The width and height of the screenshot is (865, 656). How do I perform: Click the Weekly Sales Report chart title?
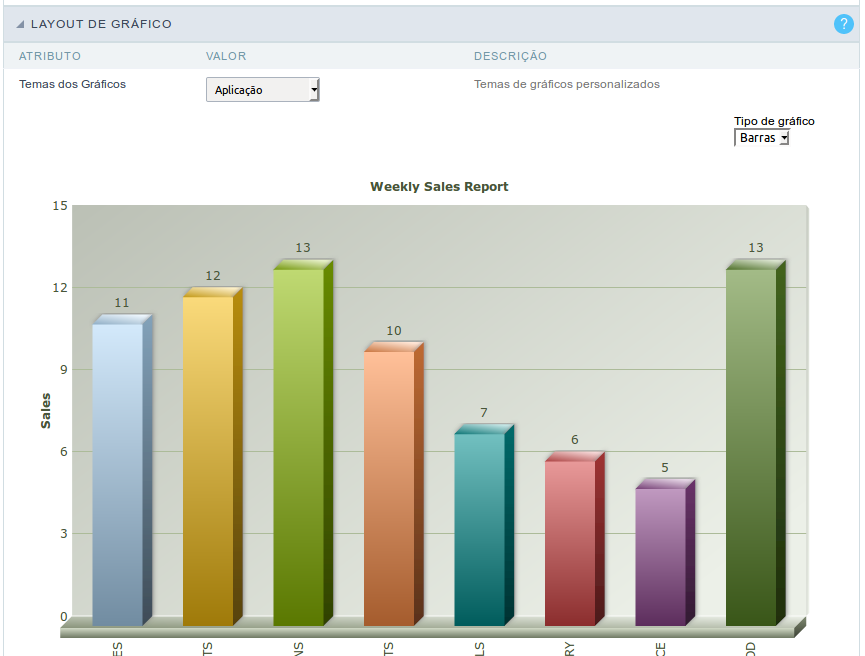439,186
